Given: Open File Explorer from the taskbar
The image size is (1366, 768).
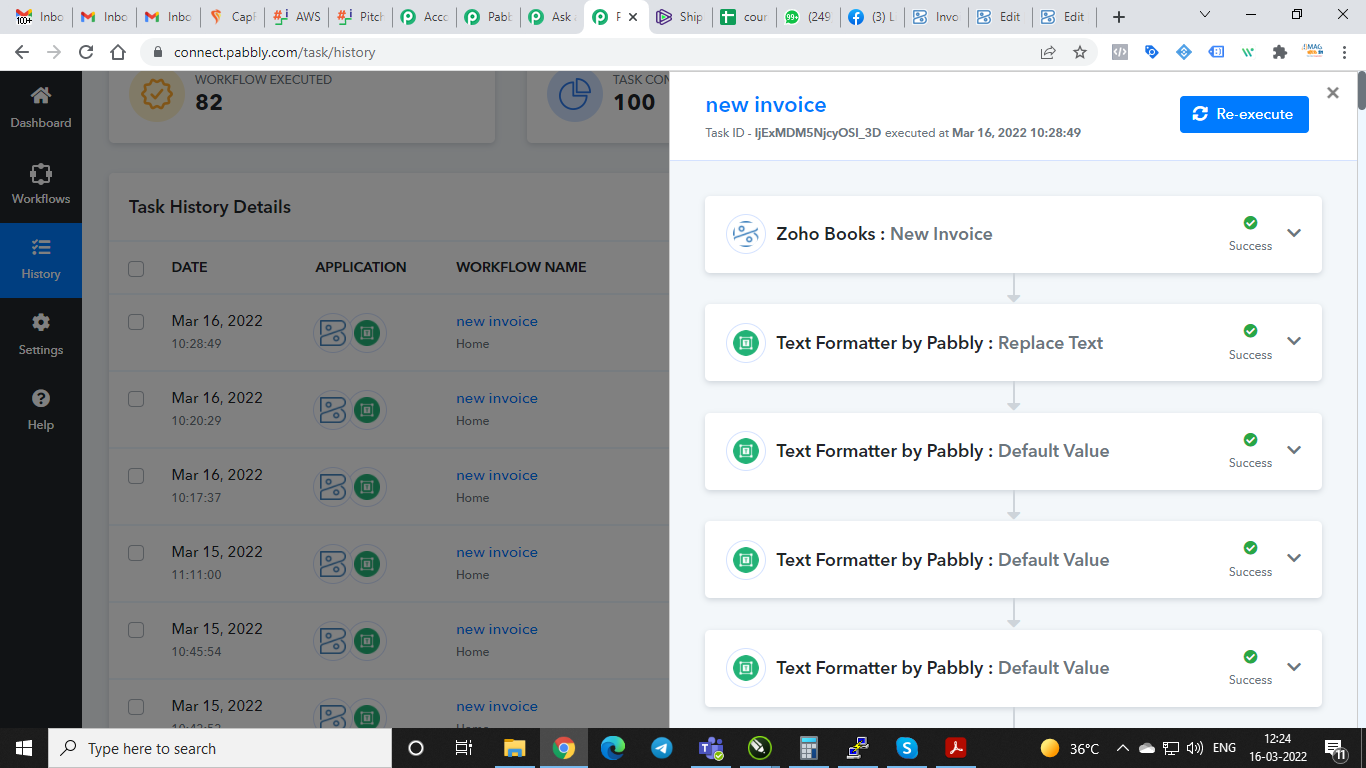Looking at the screenshot, I should point(515,748).
